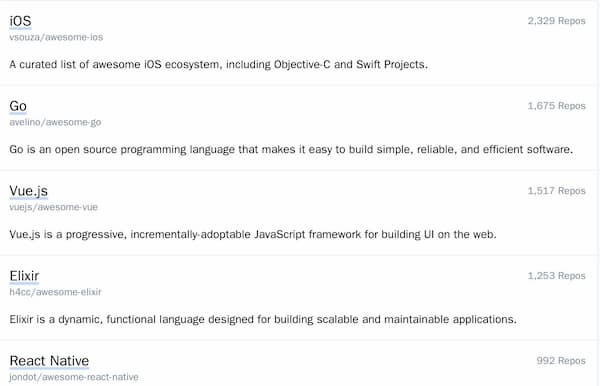This screenshot has height=386, width=600.
Task: Click the jondot/awesome-react-native repository path
Action: [x=74, y=377]
